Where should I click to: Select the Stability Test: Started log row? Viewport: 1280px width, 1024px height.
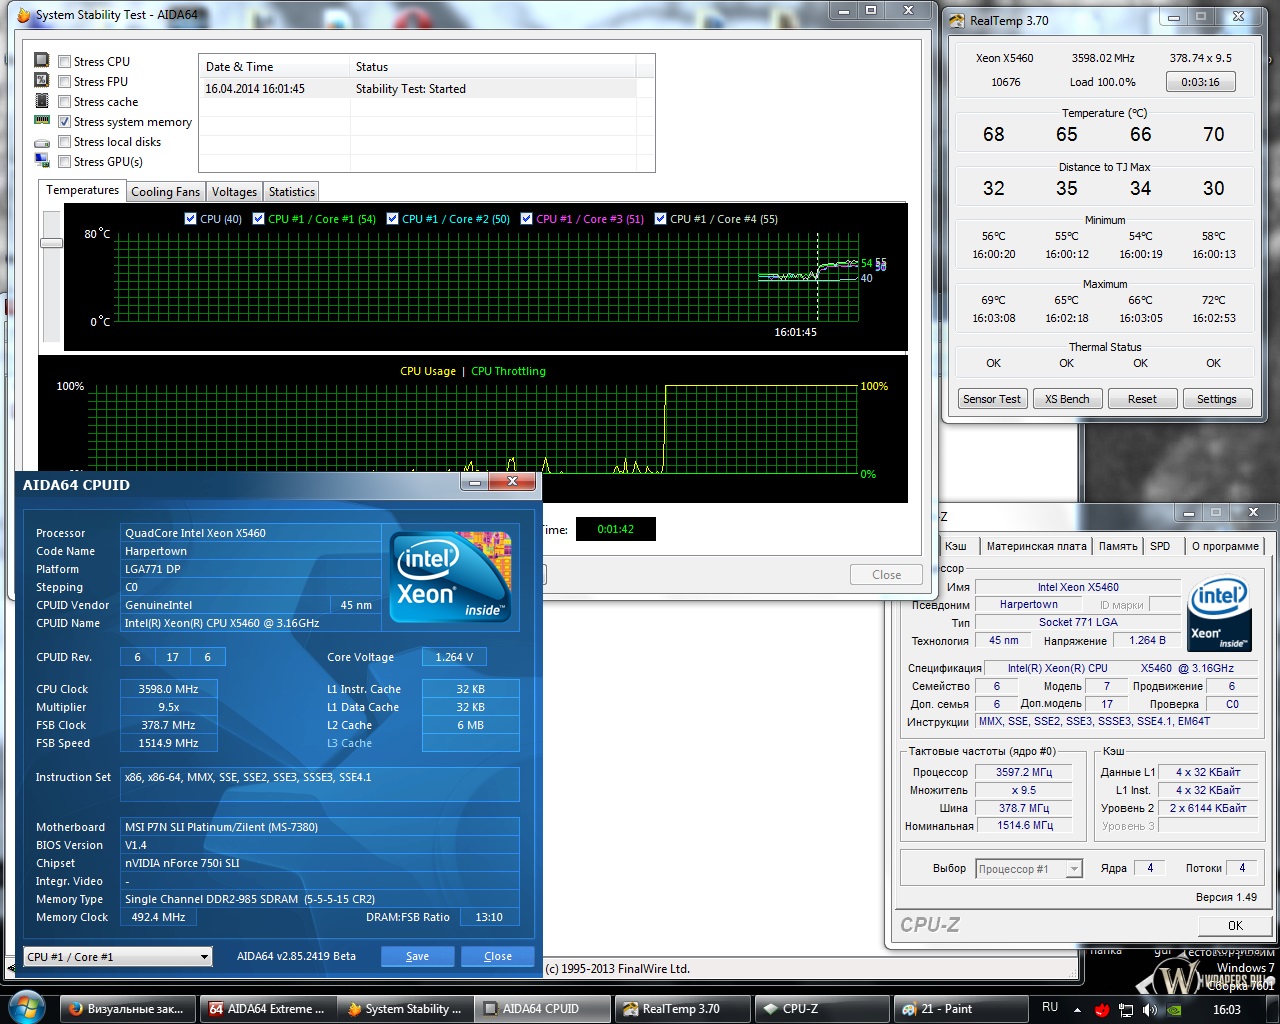click(x=418, y=89)
